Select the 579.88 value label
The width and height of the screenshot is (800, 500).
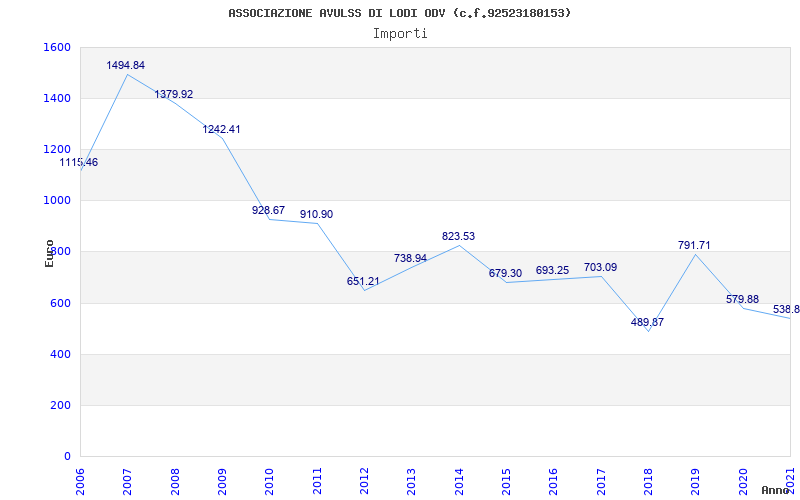(742, 300)
